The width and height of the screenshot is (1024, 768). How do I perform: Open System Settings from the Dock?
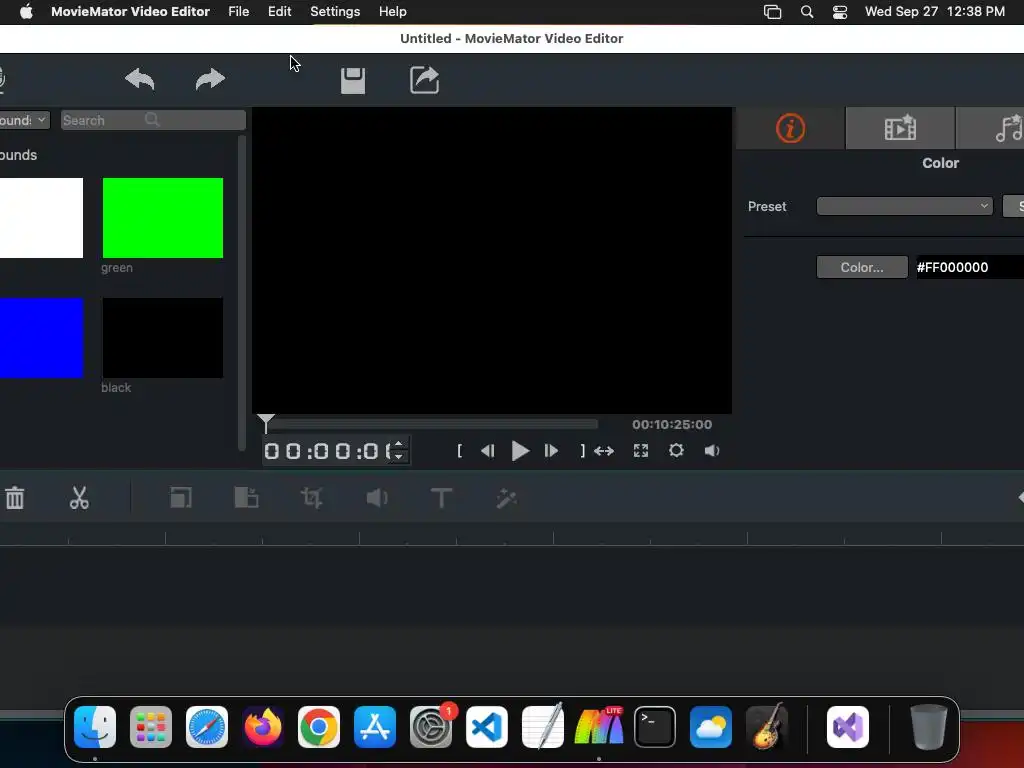pos(431,727)
